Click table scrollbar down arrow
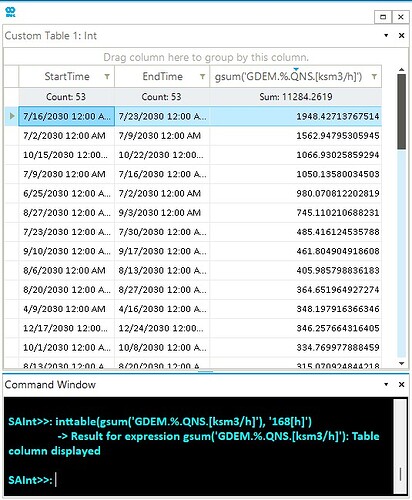Image resolution: width=412 pixels, height=500 pixels. [x=402, y=363]
